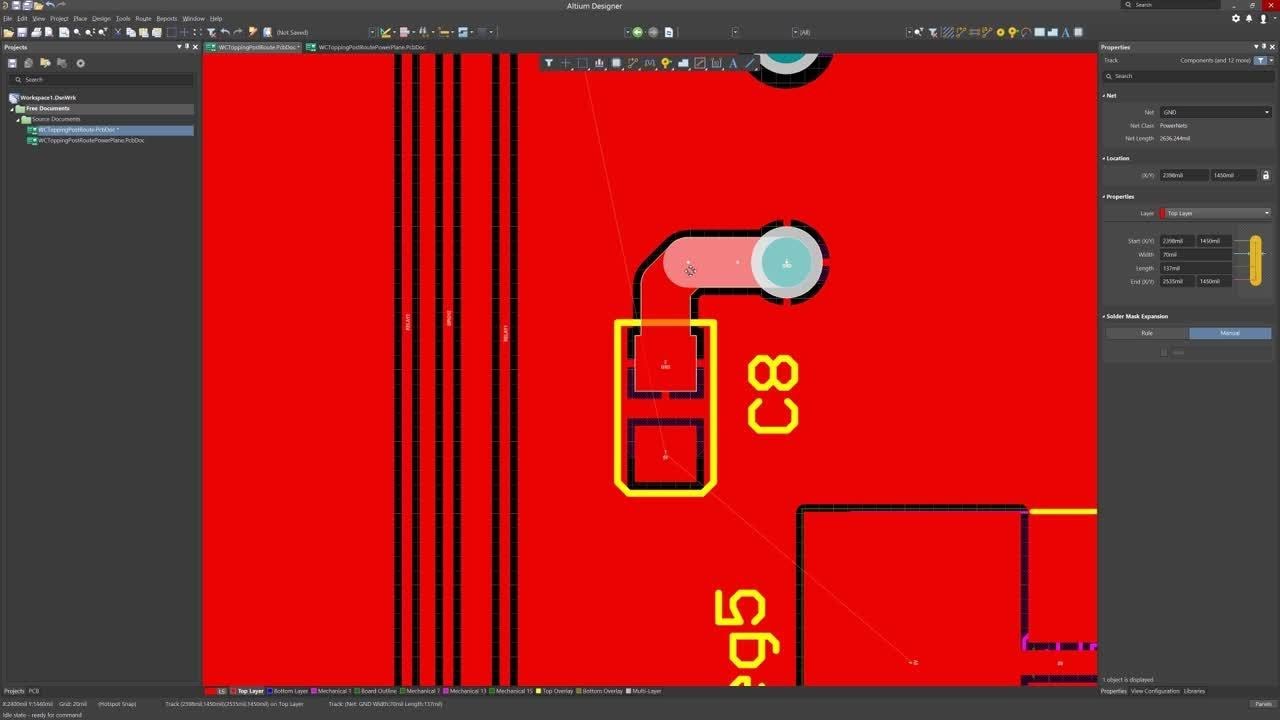Screen dimensions: 1280x720
Task: Click the Top Overlay layer color swatch
Action: pos(539,691)
